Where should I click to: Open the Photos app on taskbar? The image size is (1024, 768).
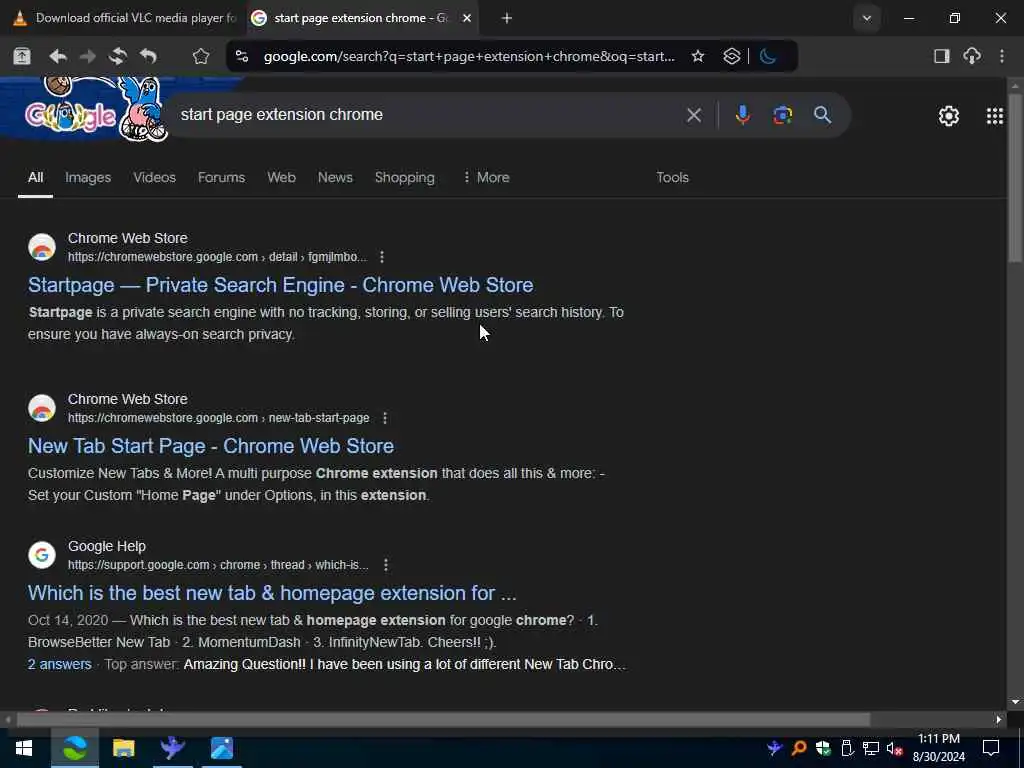[x=222, y=748]
